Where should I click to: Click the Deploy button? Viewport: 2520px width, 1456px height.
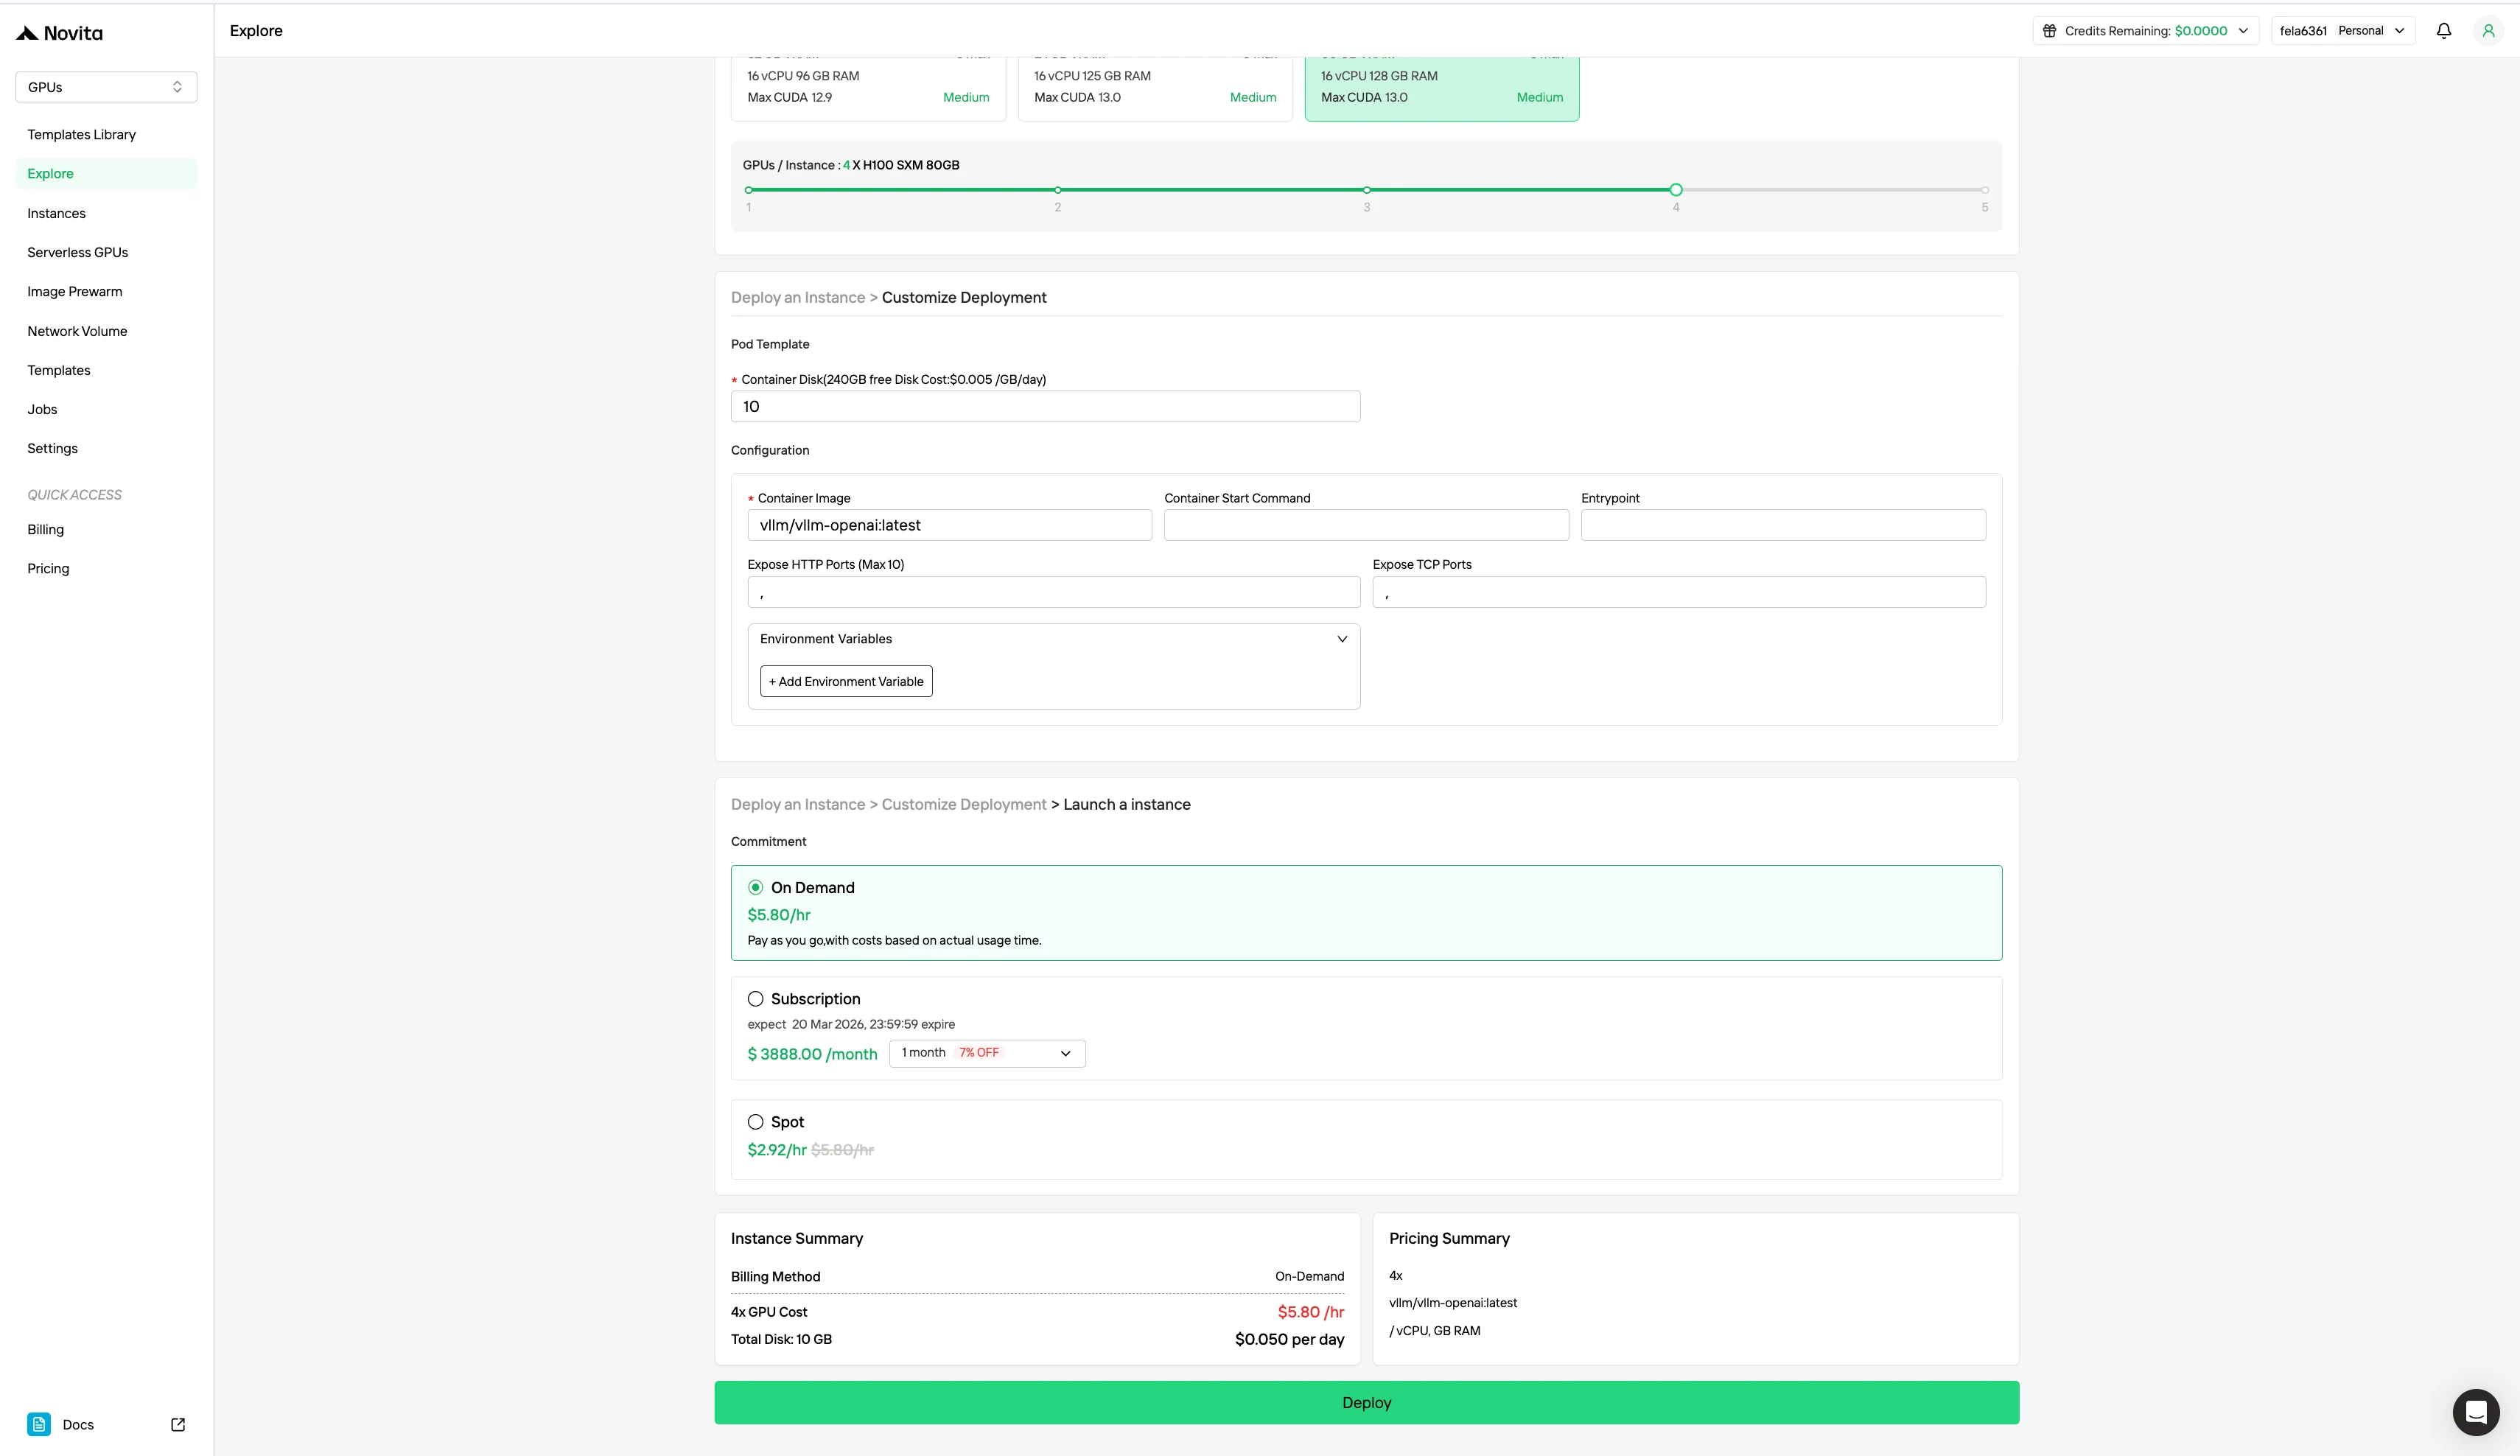click(x=1366, y=1403)
